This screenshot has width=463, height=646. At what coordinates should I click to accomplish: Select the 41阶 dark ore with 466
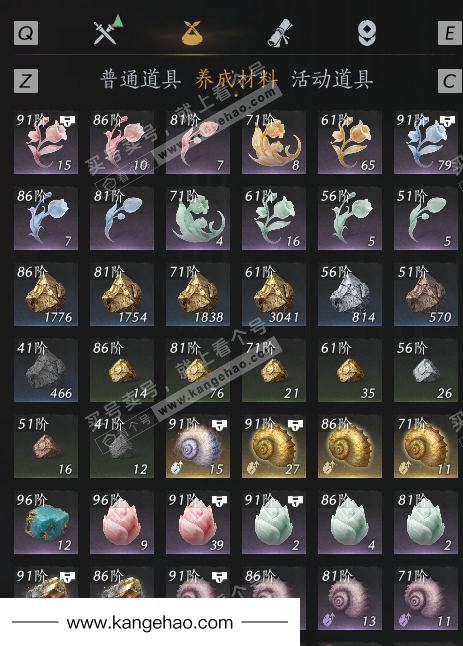point(46,370)
